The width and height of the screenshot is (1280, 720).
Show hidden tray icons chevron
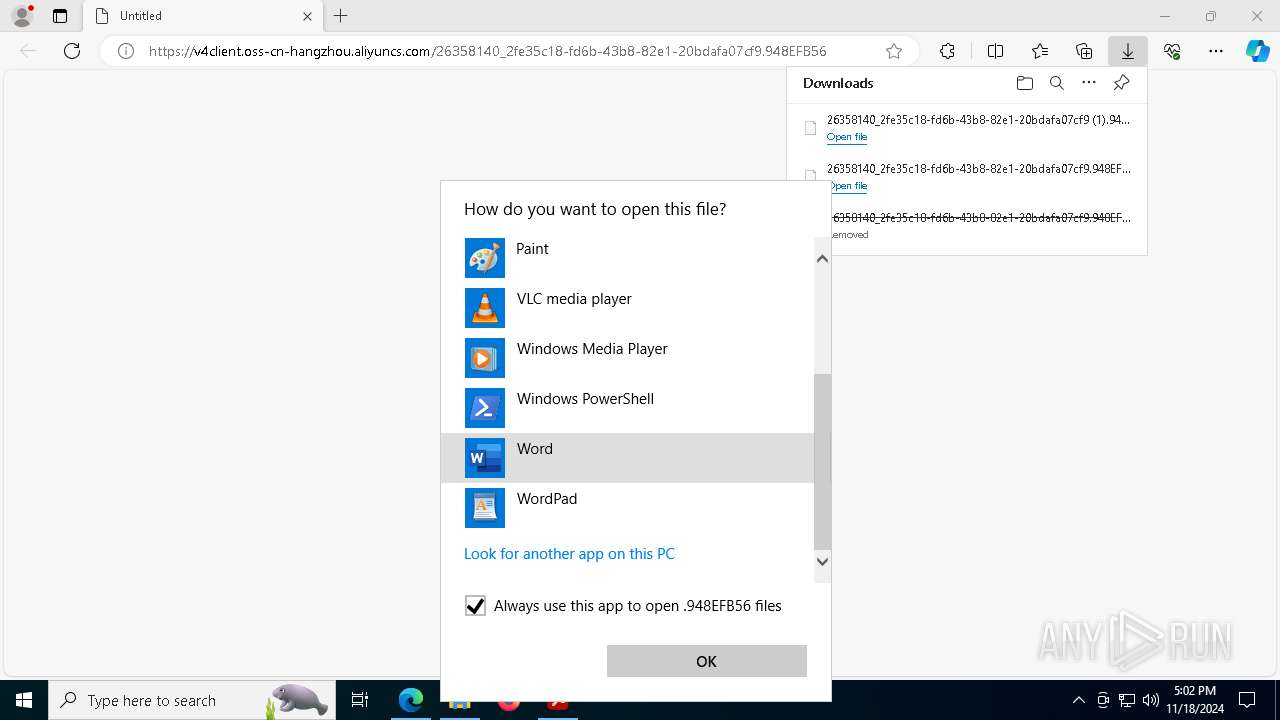(x=1078, y=700)
